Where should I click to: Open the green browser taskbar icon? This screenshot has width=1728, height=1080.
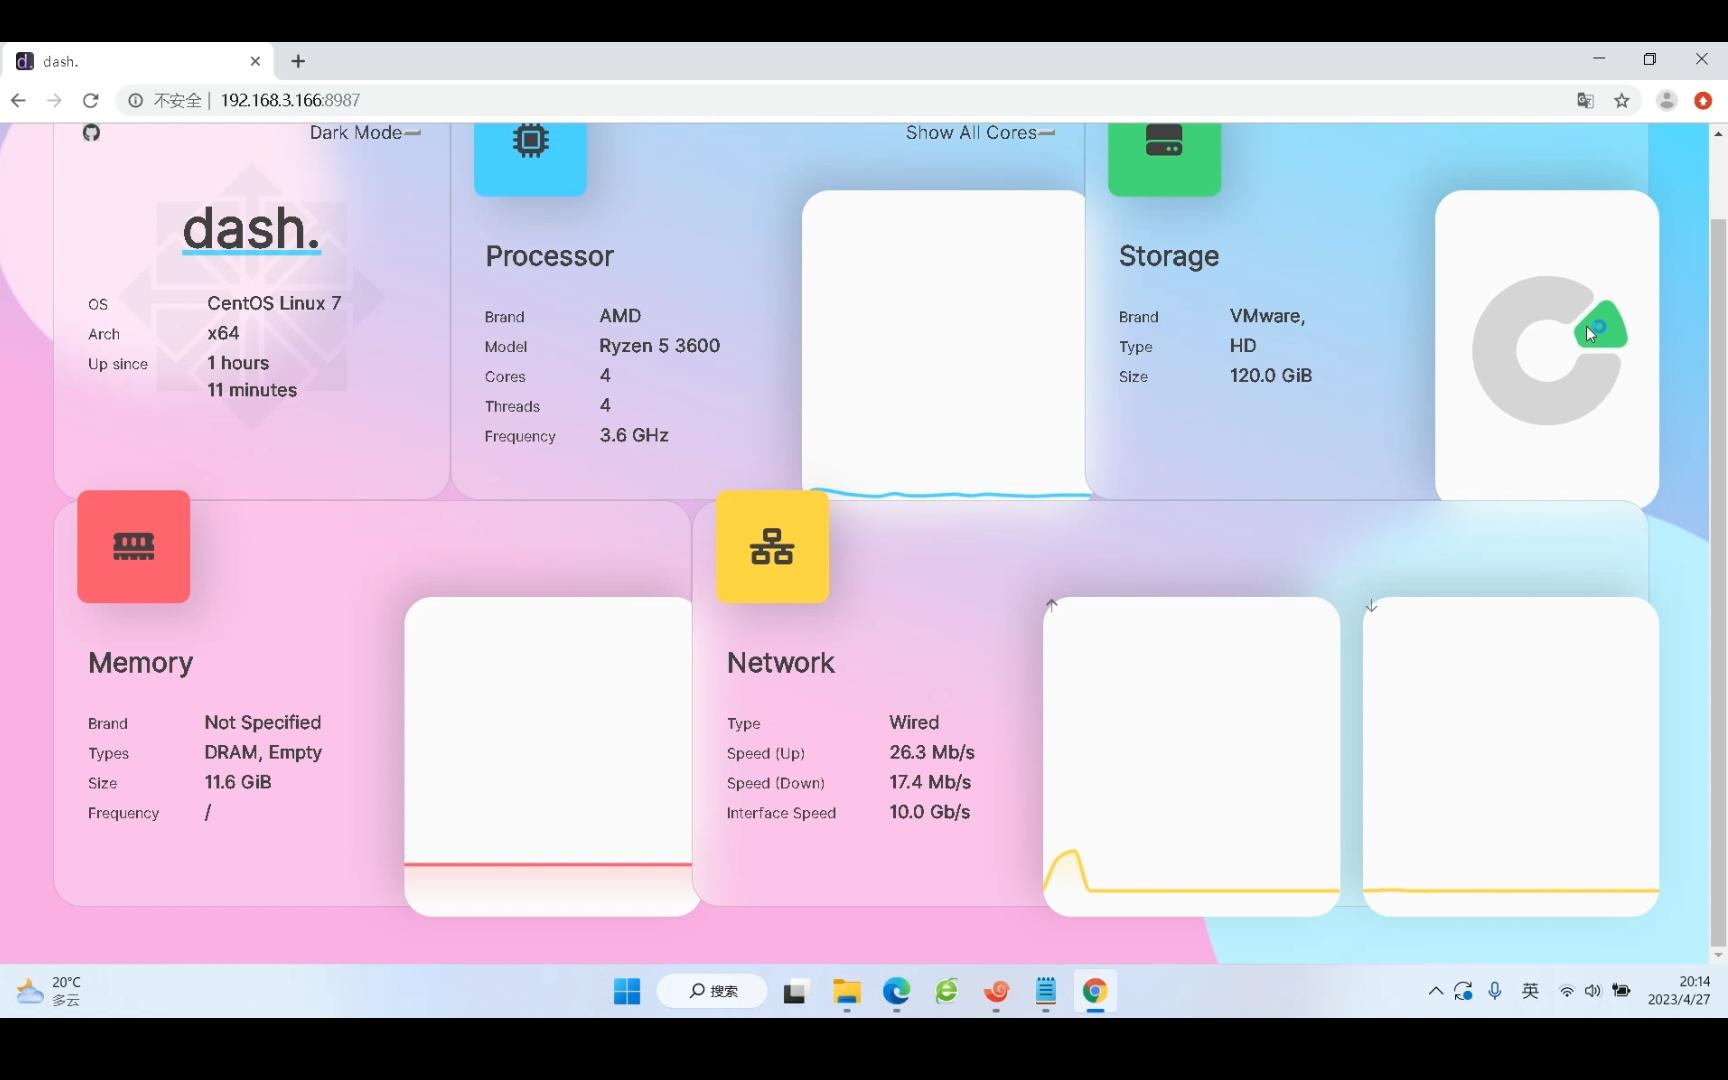[x=946, y=991]
